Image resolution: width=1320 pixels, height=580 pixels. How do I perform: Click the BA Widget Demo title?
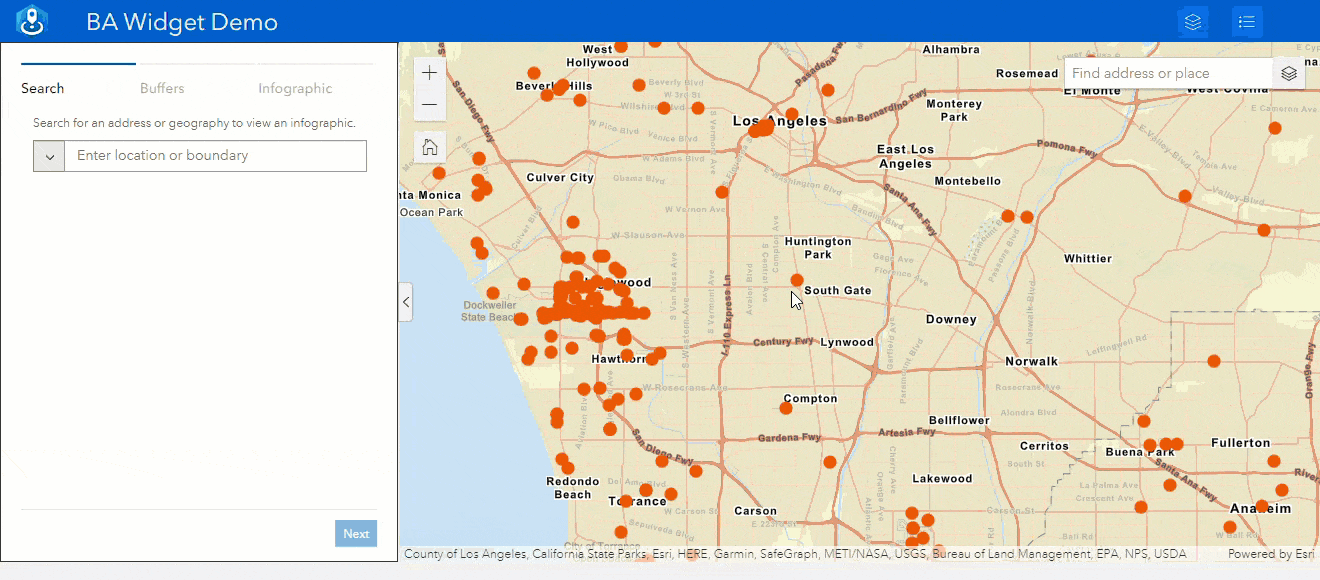click(182, 21)
